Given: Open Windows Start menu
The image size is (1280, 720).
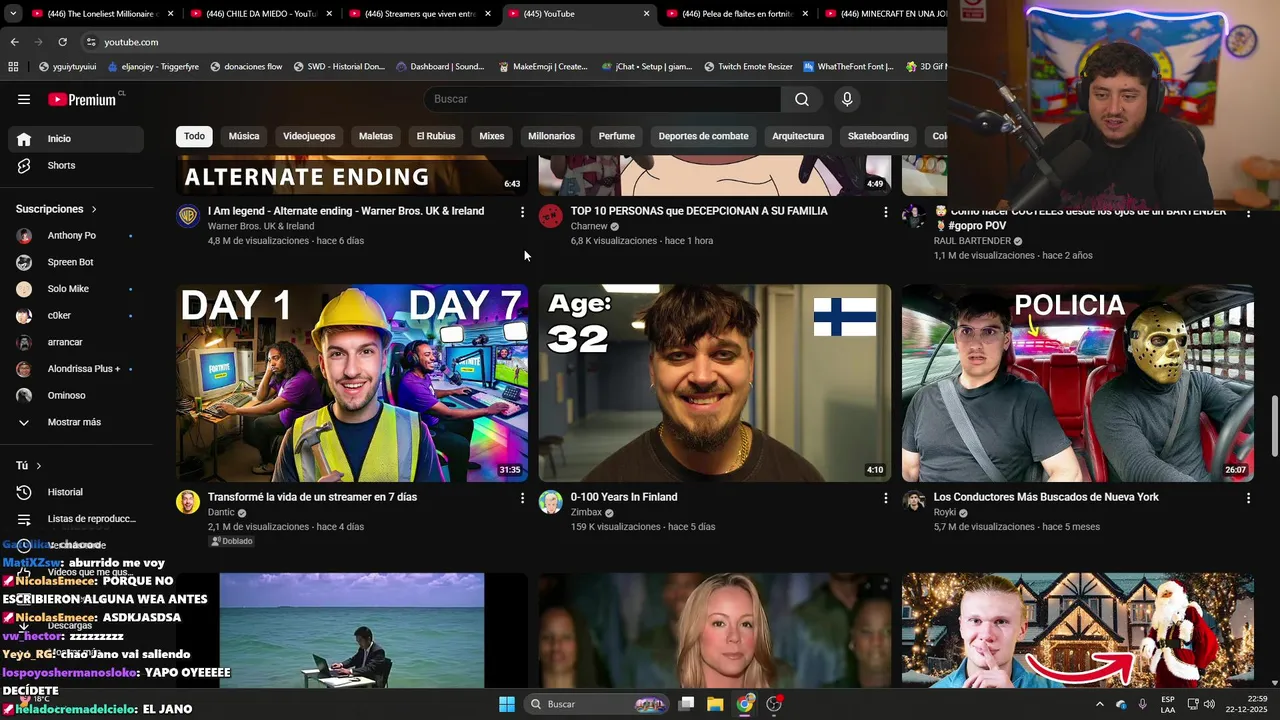Looking at the screenshot, I should point(507,704).
